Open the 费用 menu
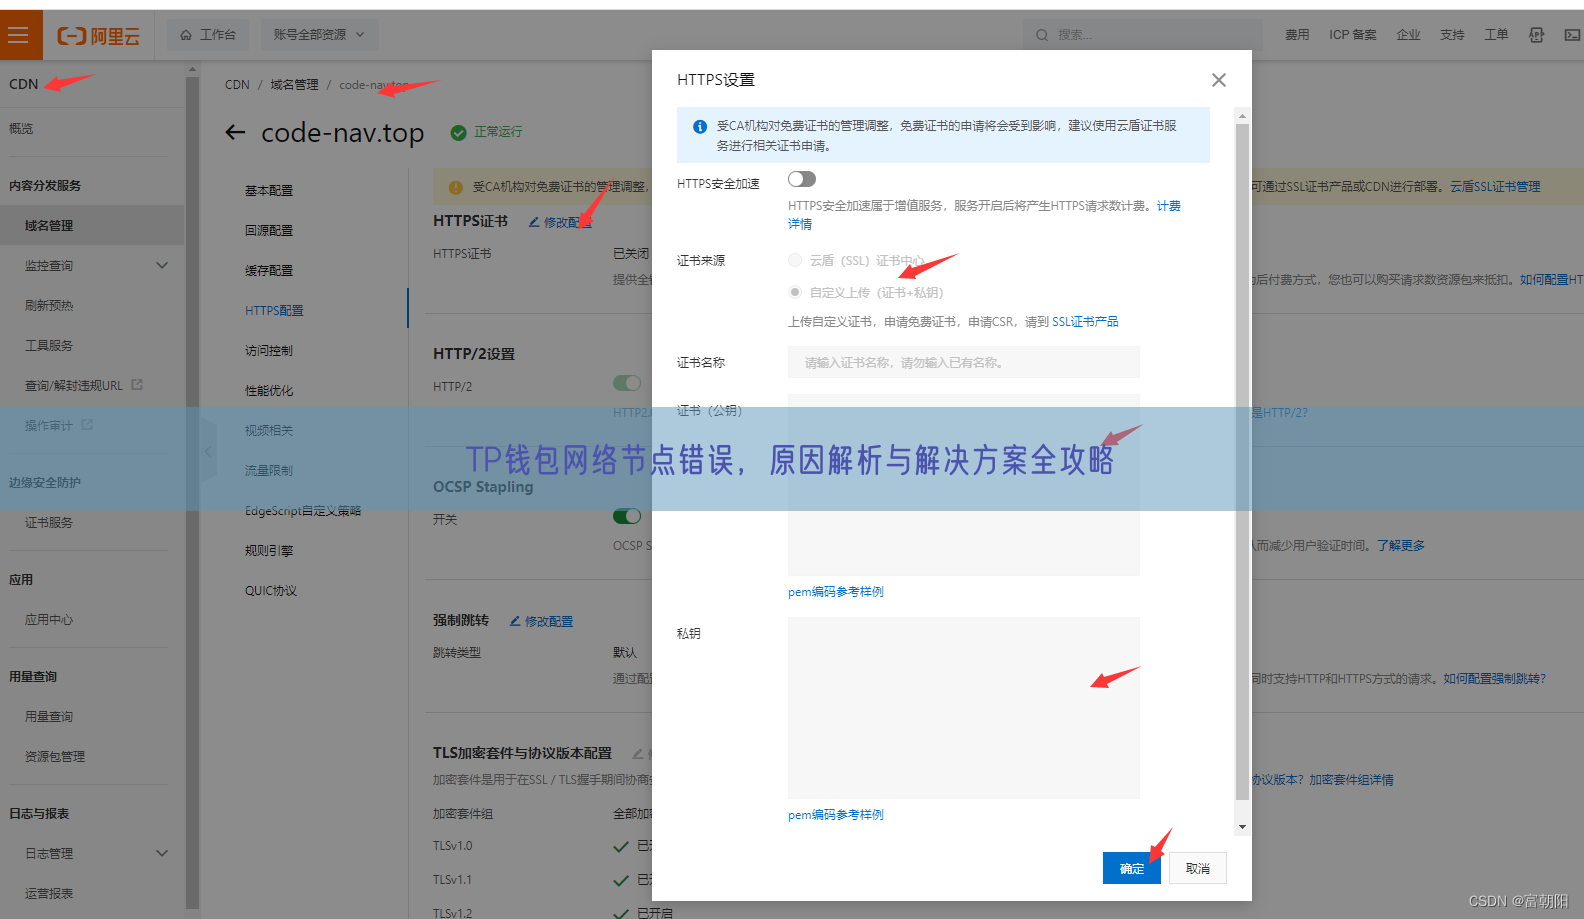 click(1297, 35)
